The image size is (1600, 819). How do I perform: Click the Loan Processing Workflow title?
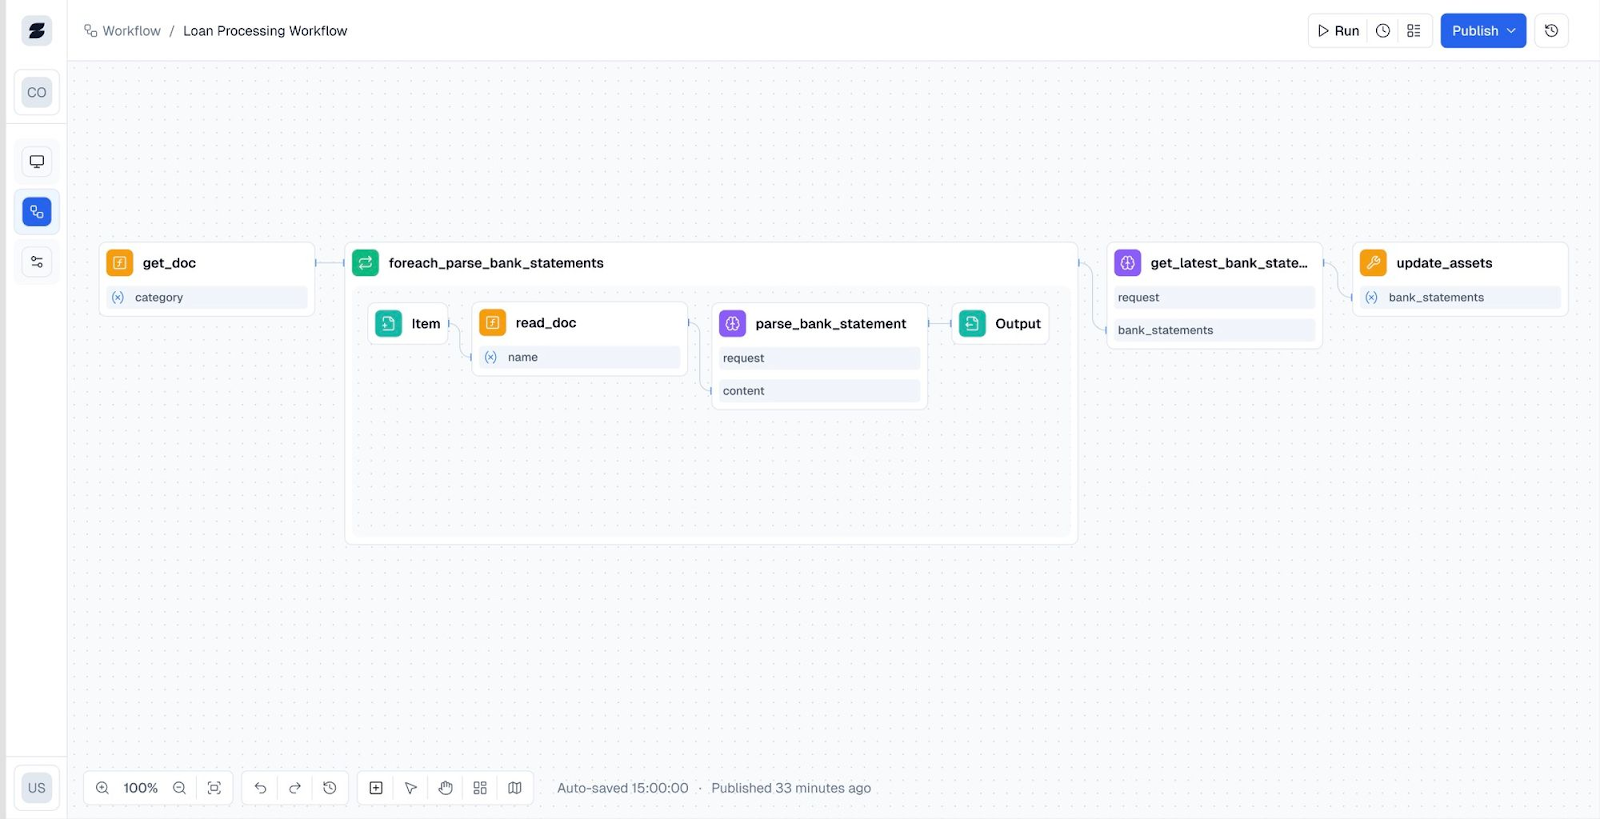point(265,31)
